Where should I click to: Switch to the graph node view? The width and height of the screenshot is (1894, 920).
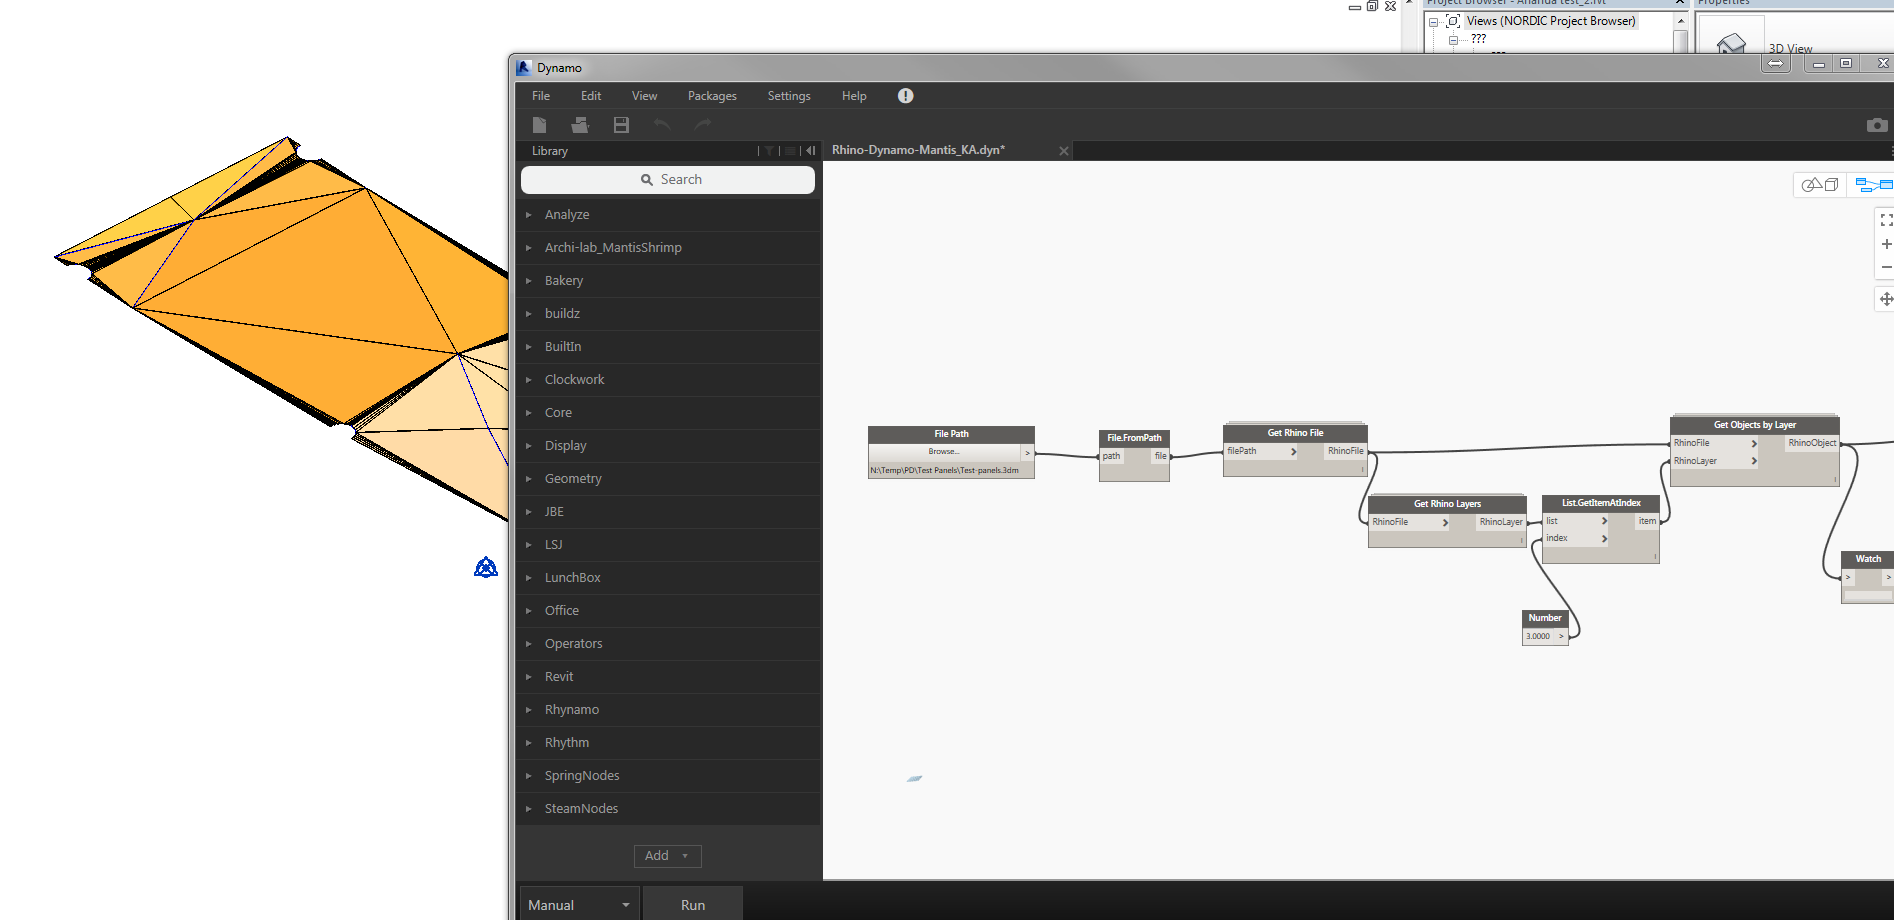coord(1874,185)
